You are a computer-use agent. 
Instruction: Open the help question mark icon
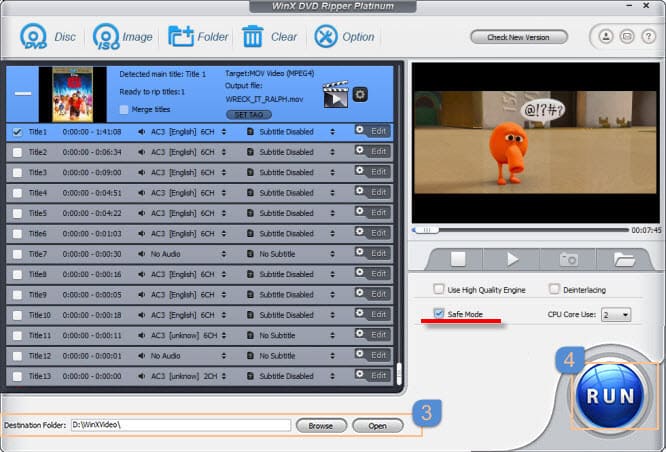click(648, 37)
